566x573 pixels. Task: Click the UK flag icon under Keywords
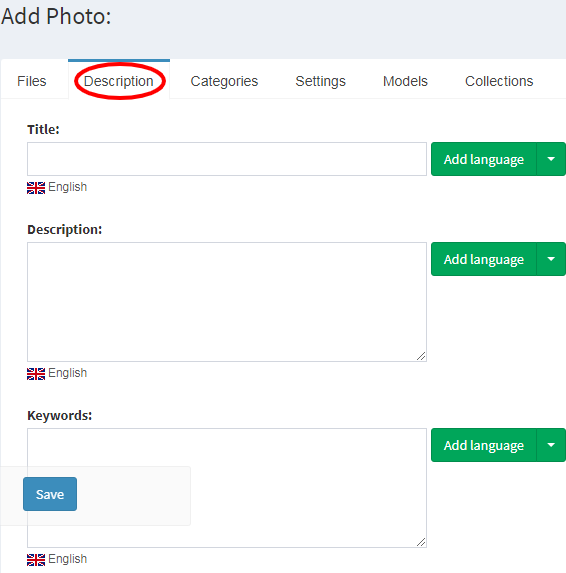36,559
